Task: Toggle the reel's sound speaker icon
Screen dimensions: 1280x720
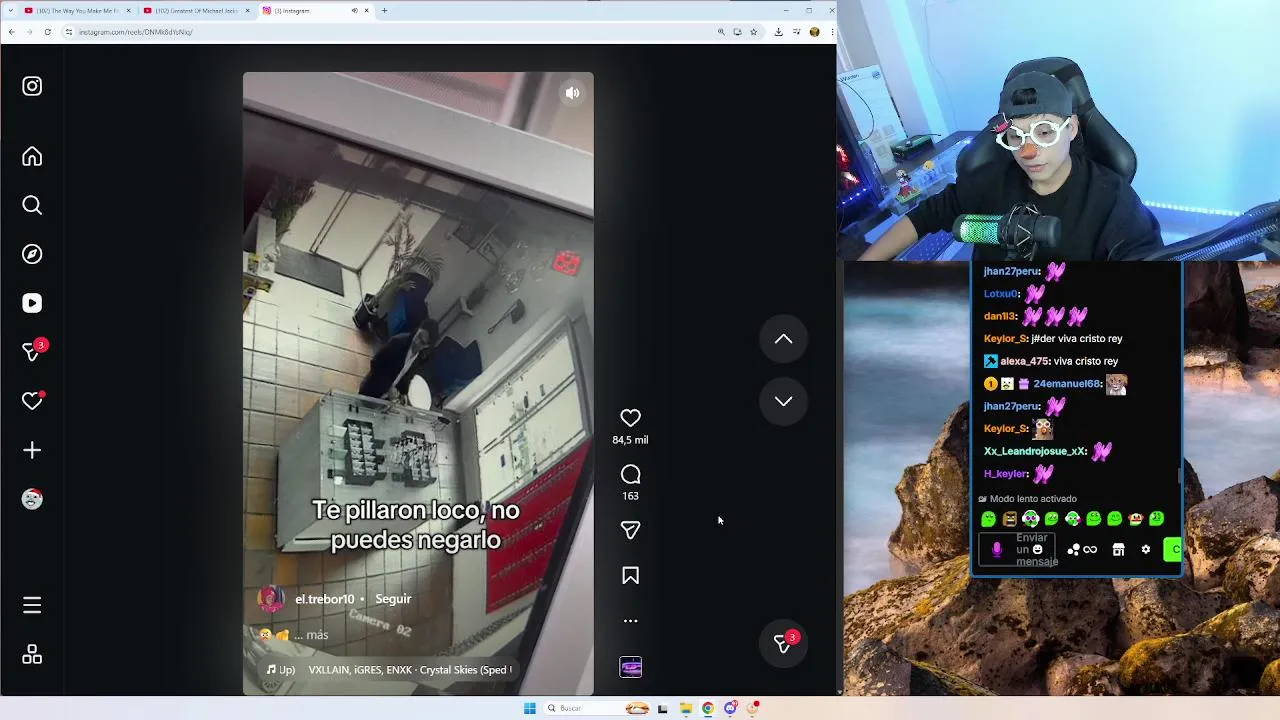Action: click(572, 93)
